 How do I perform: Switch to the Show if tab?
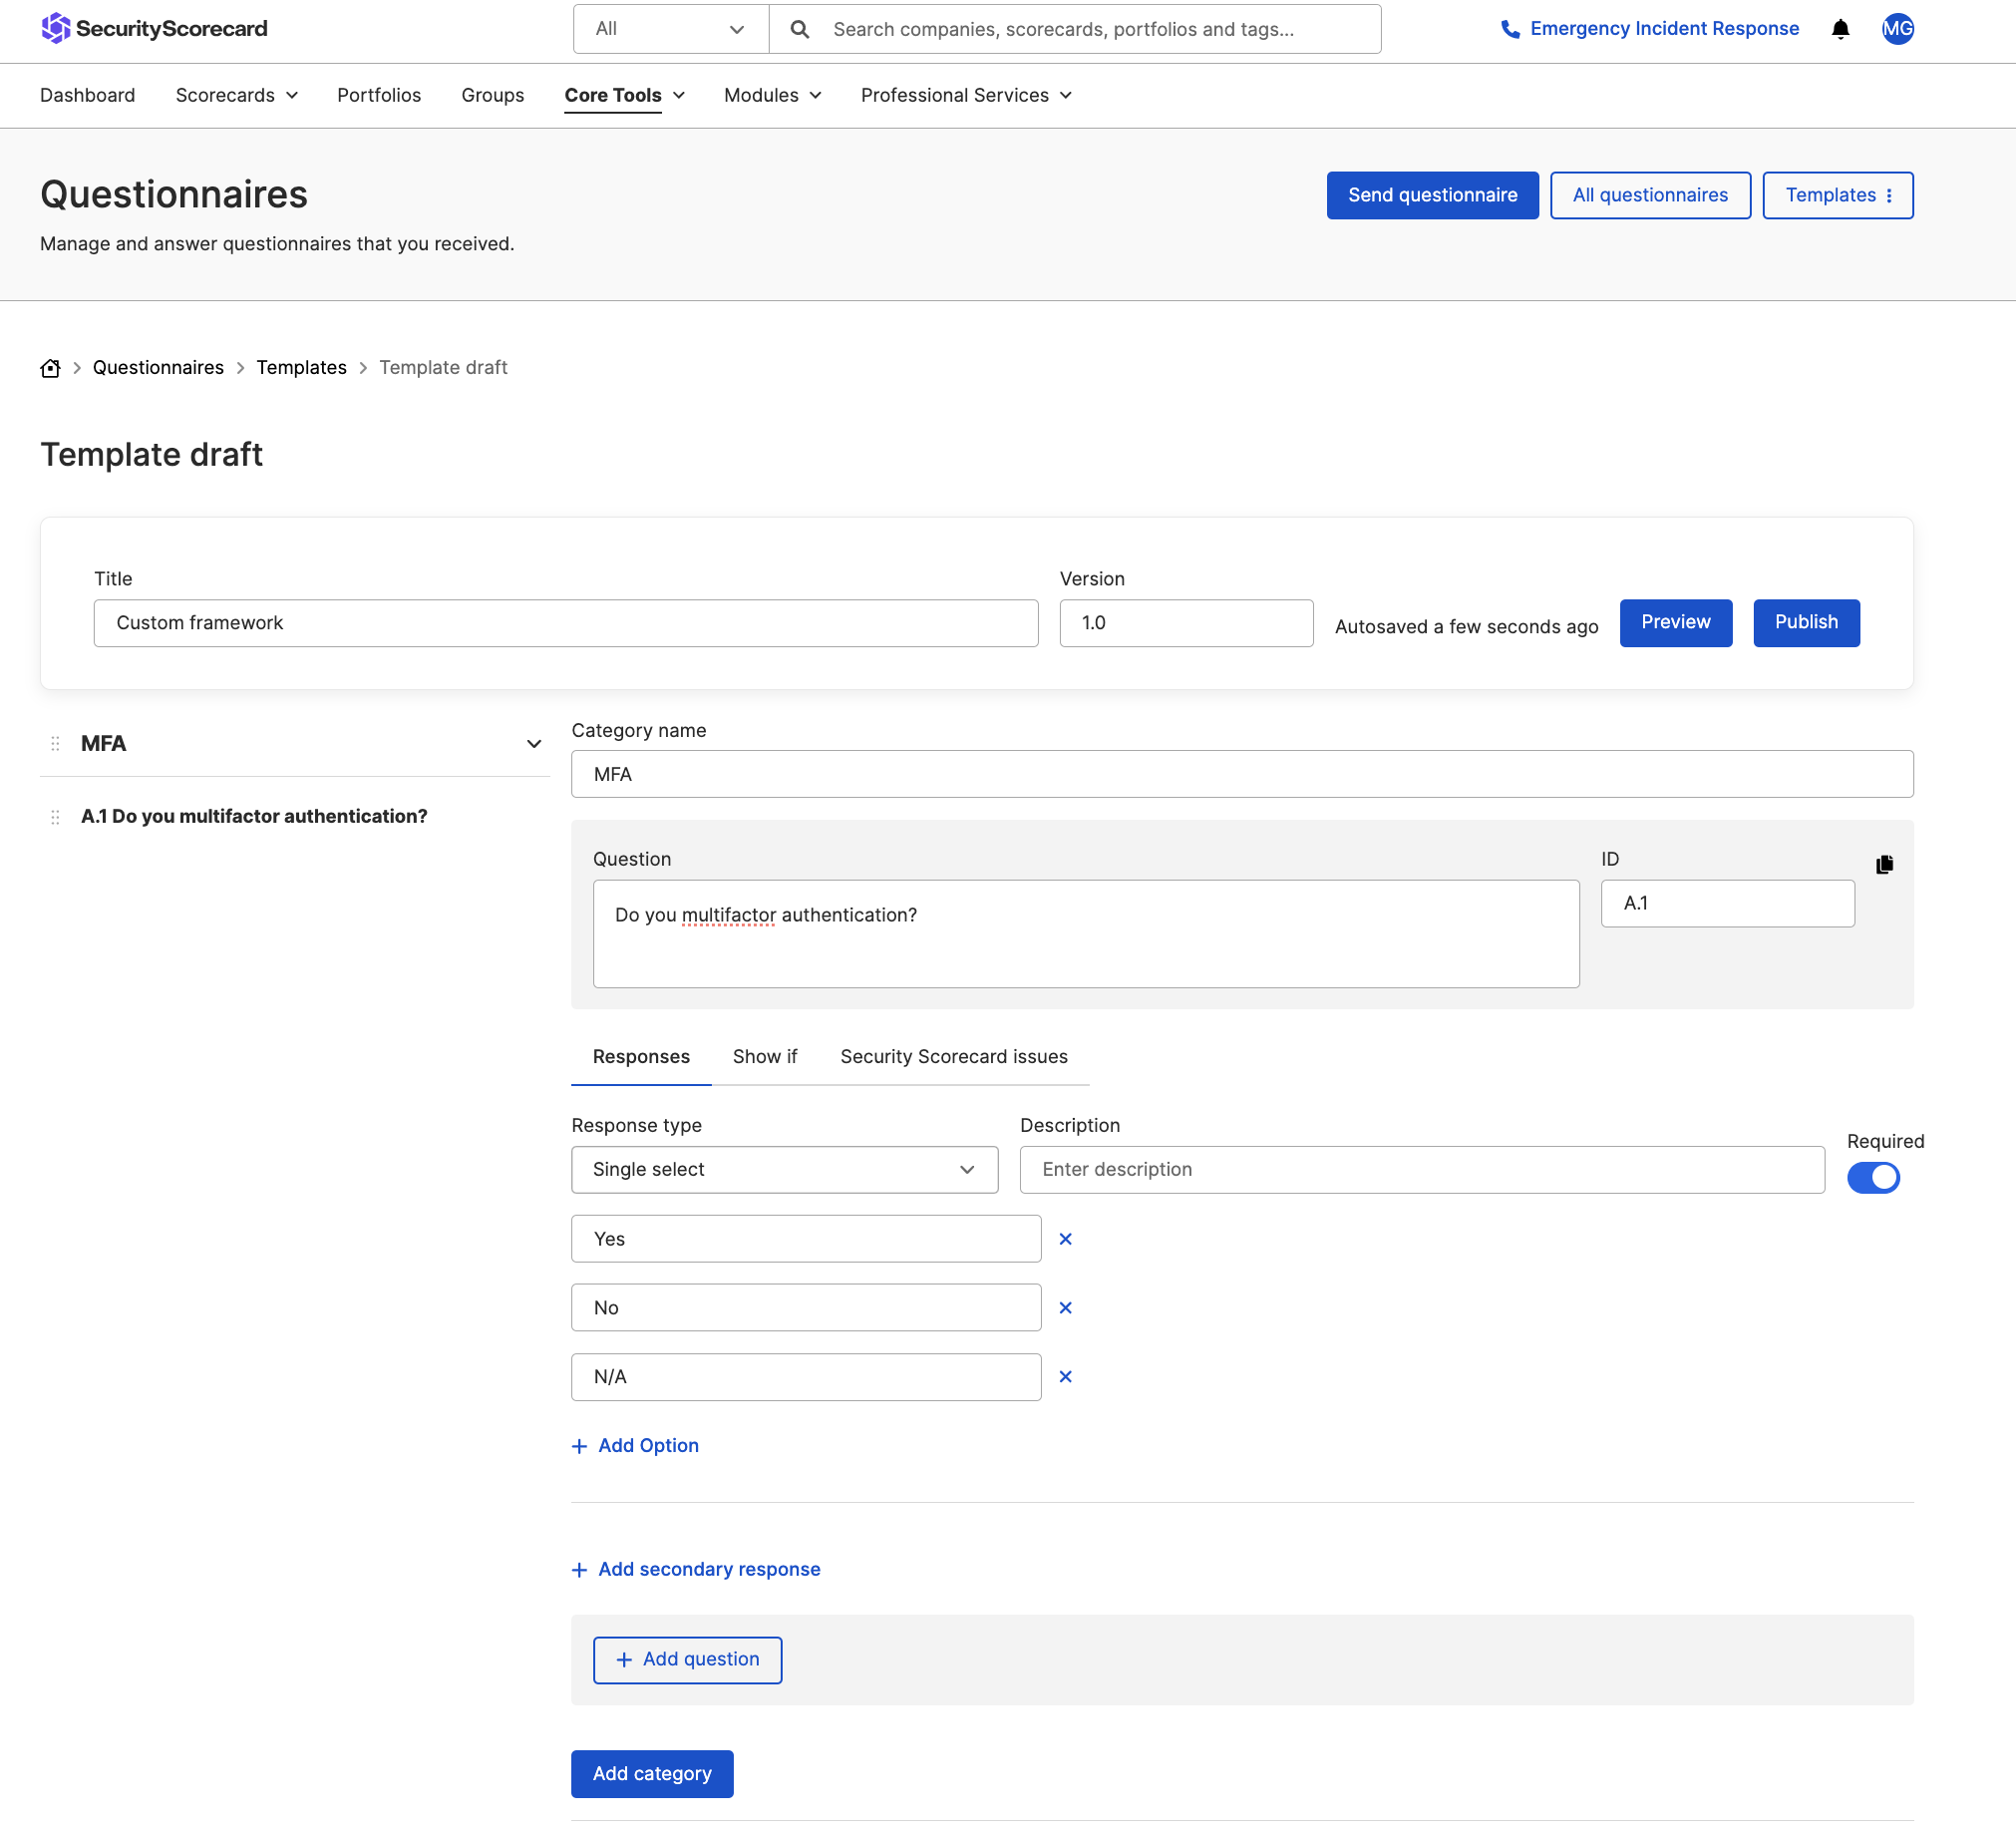[764, 1056]
